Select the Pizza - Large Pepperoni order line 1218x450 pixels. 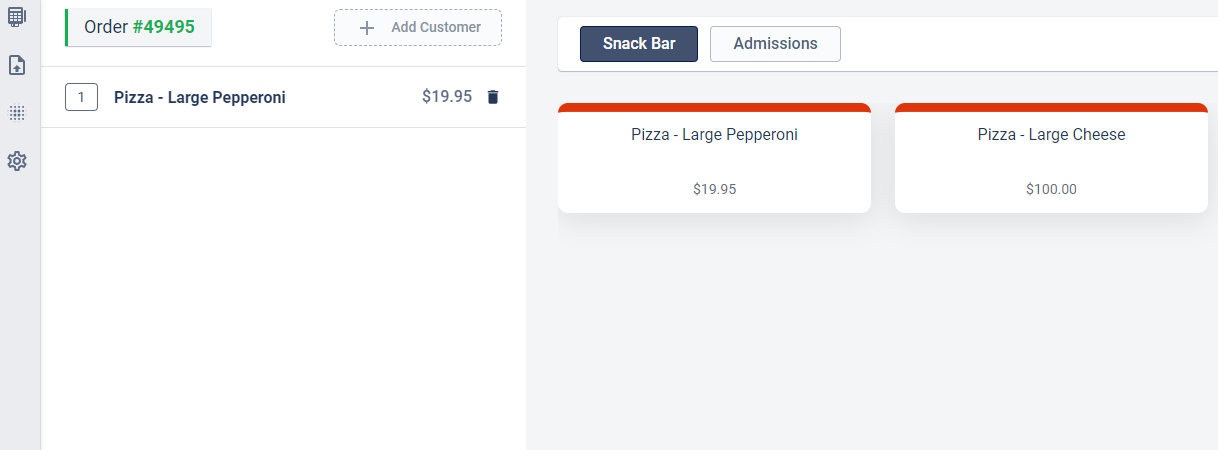pyautogui.click(x=283, y=97)
